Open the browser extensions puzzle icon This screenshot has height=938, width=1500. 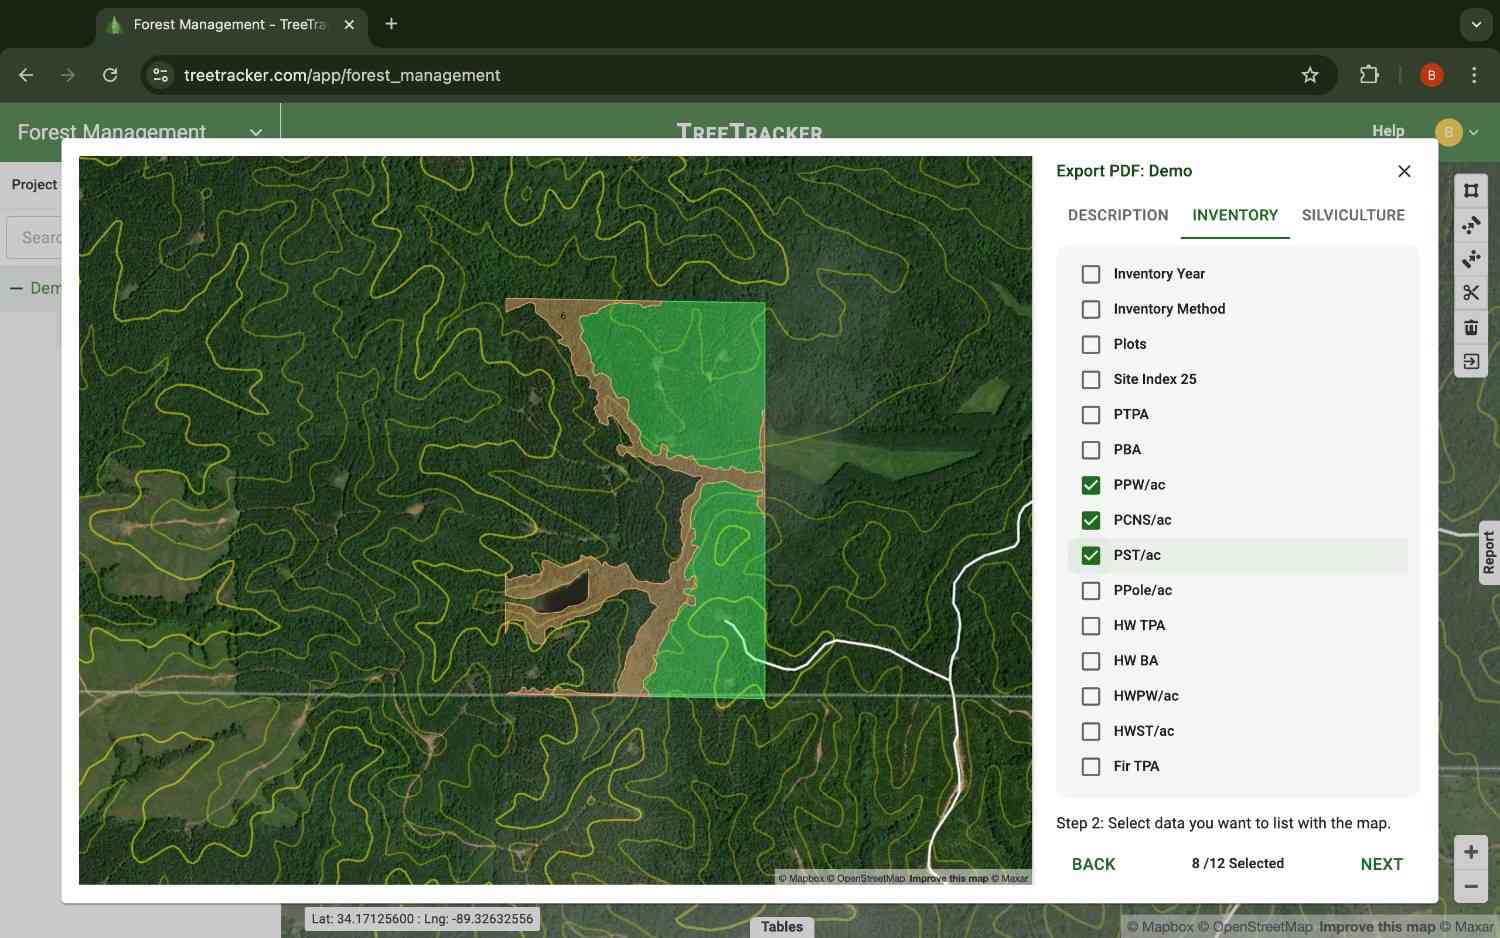click(1369, 75)
